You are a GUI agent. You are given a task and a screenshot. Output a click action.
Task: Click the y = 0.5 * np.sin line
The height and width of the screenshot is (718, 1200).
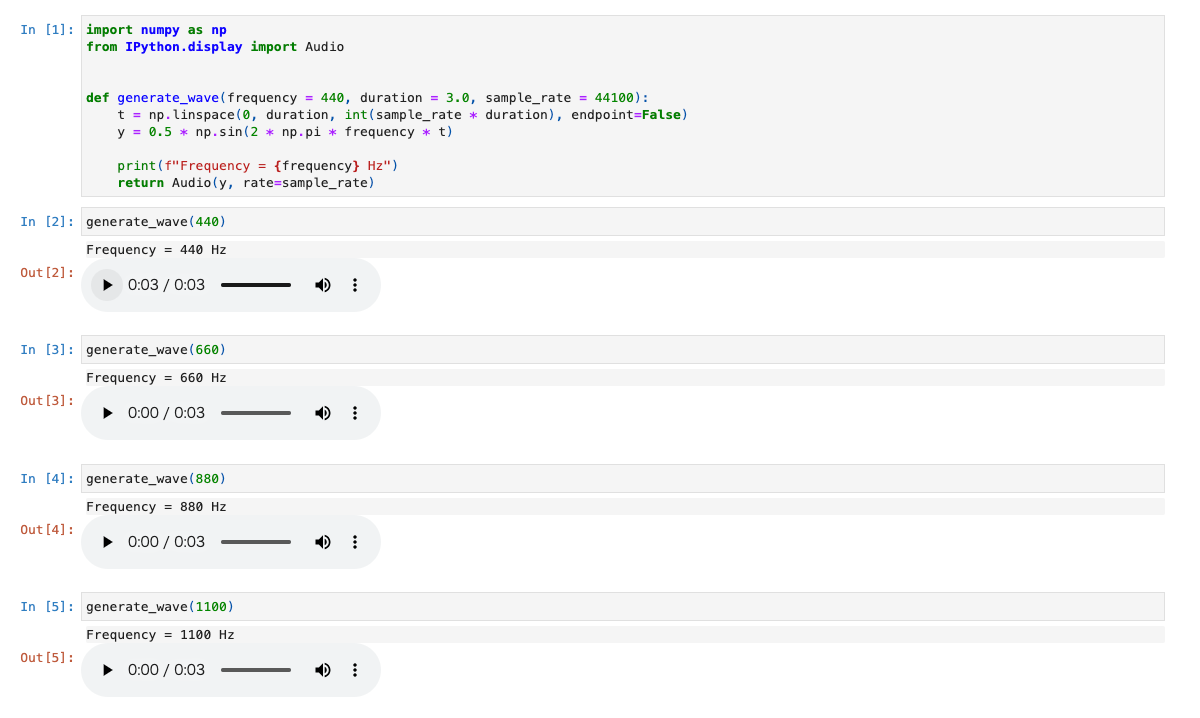[285, 132]
